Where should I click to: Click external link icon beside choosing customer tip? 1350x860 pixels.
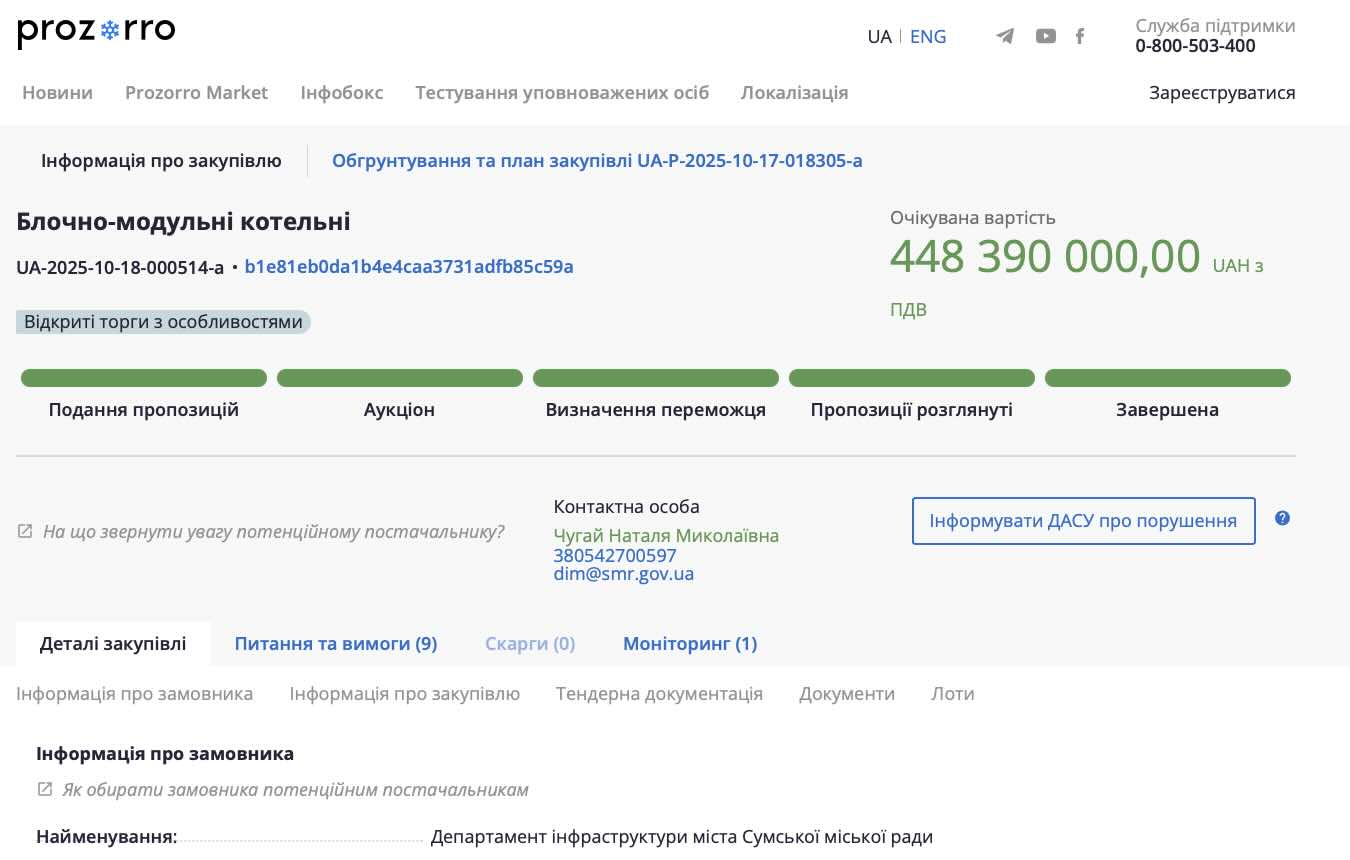[x=44, y=789]
